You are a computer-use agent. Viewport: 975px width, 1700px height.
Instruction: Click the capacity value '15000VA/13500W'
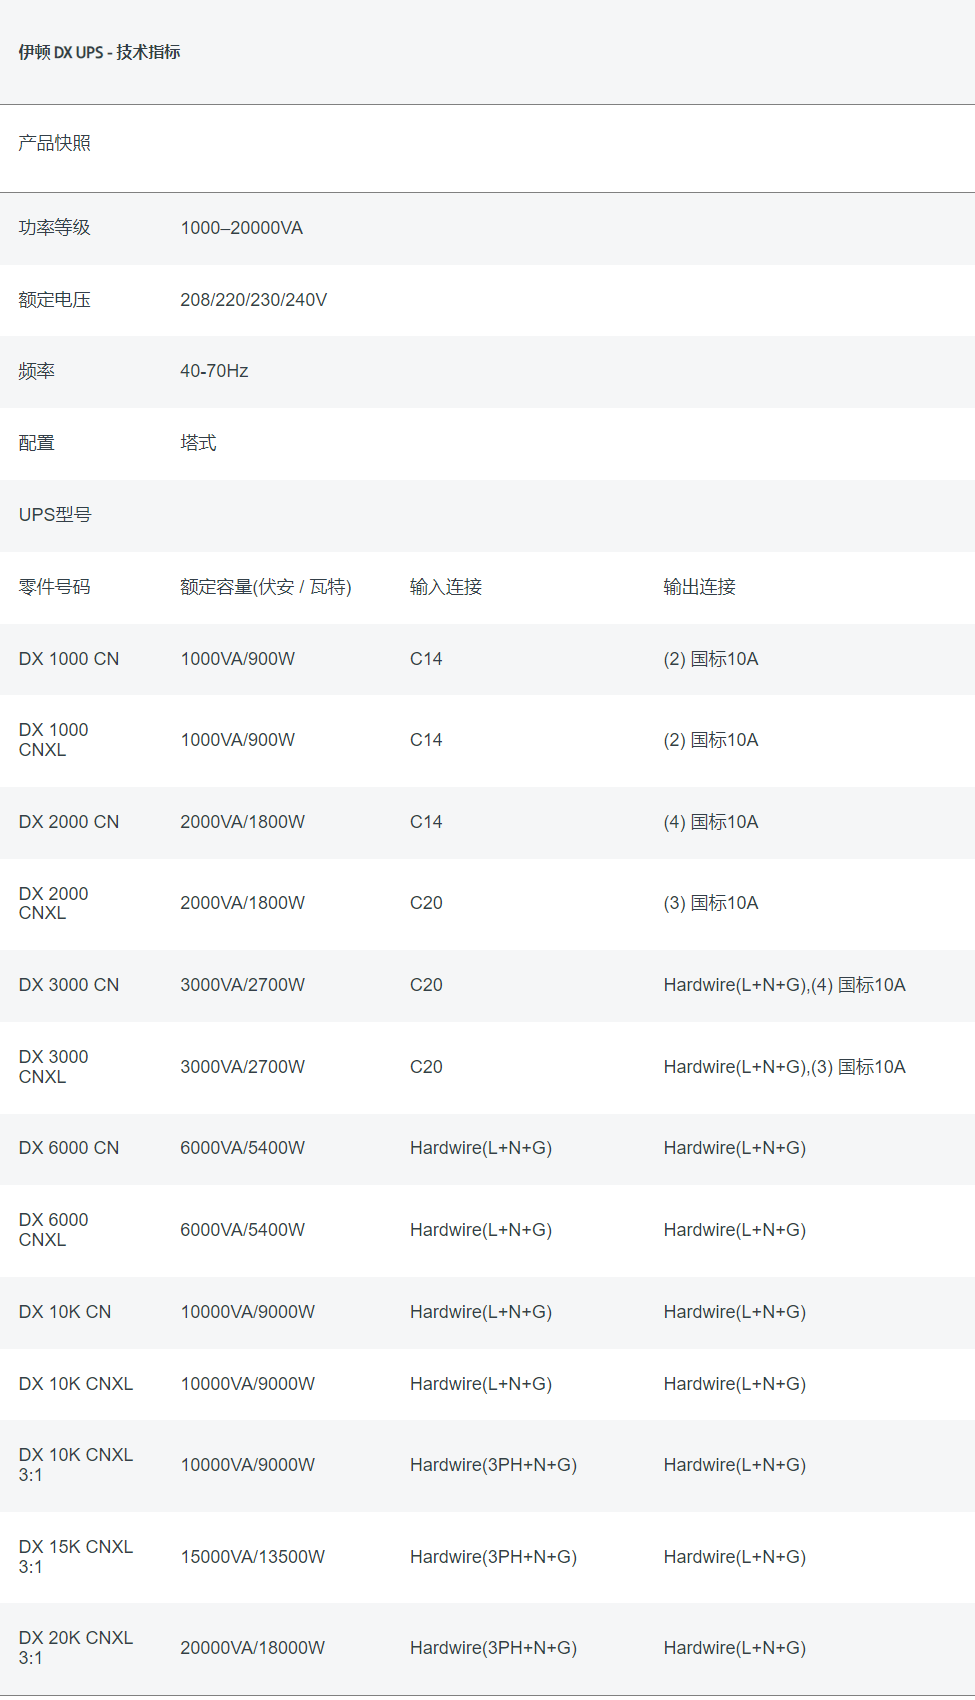pyautogui.click(x=253, y=1557)
